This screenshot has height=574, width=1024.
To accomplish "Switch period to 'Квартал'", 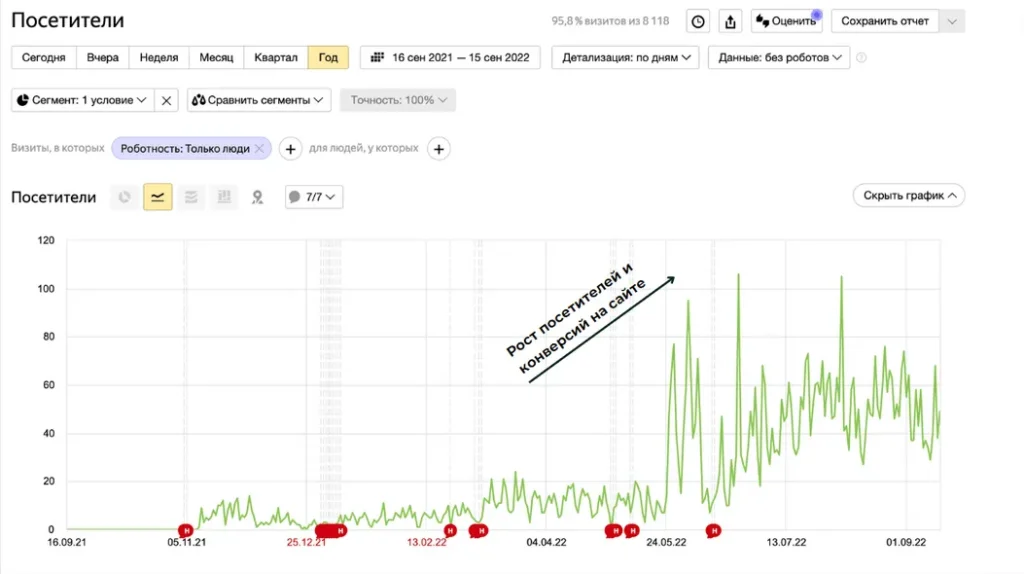I will coord(276,57).
